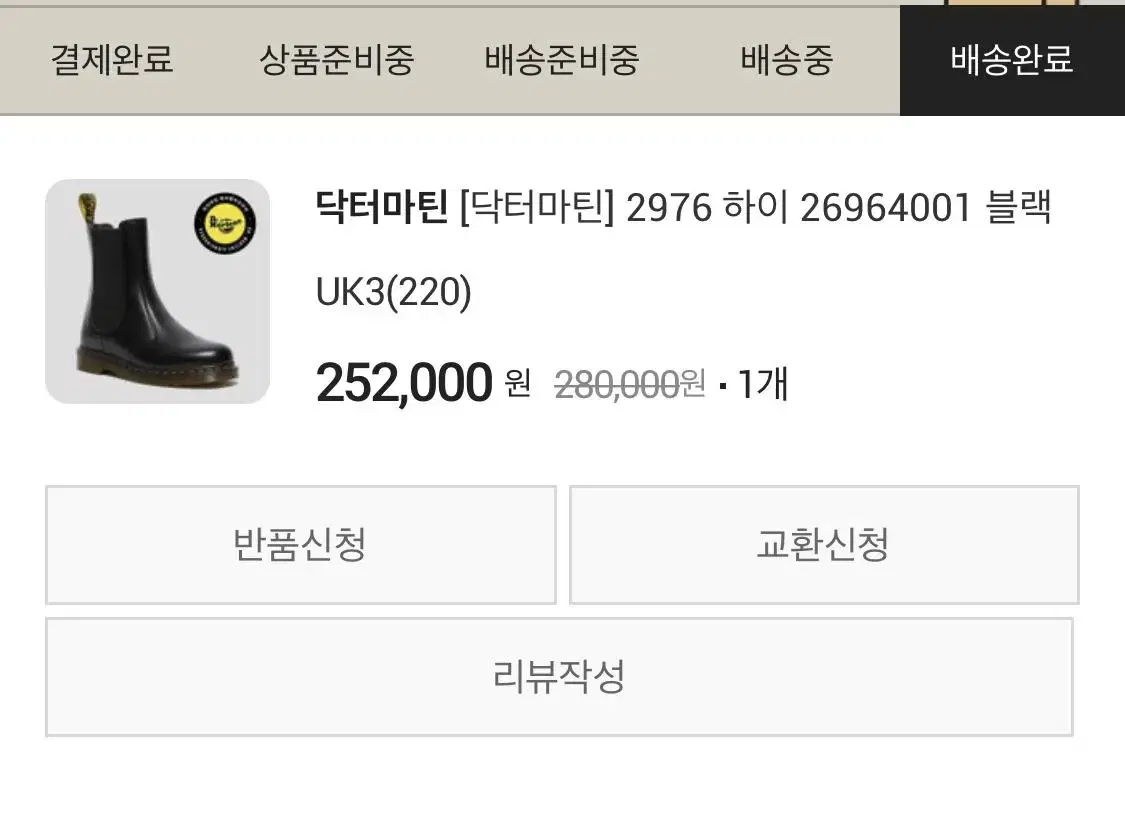Open the 배송준비중 status tab
This screenshot has height=826, width=1125.
click(562, 60)
